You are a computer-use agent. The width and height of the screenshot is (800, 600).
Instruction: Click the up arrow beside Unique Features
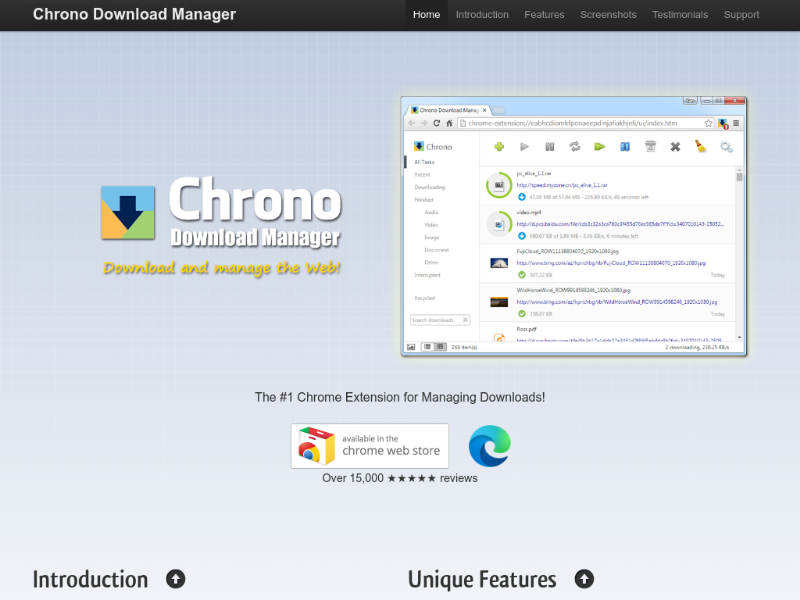tap(584, 579)
